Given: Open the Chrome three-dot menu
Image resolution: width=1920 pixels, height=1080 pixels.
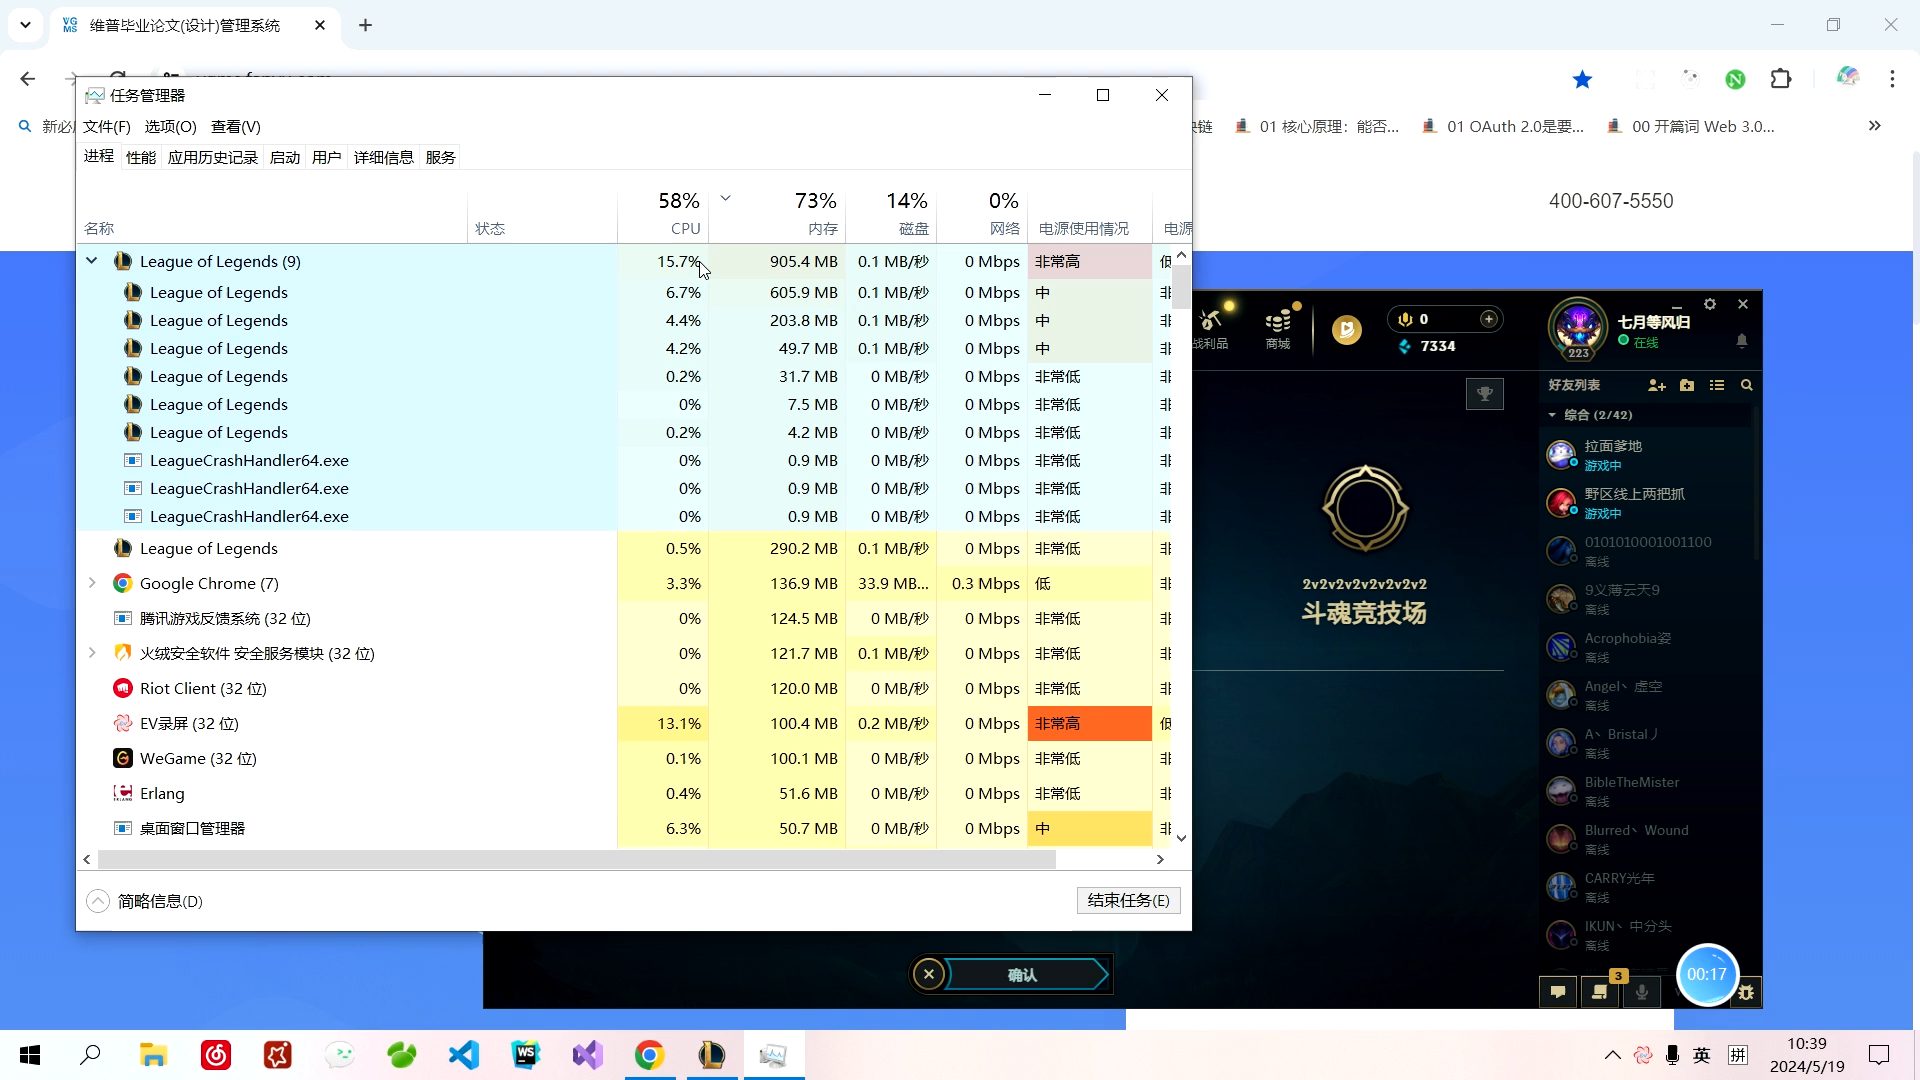Looking at the screenshot, I should click(1892, 79).
